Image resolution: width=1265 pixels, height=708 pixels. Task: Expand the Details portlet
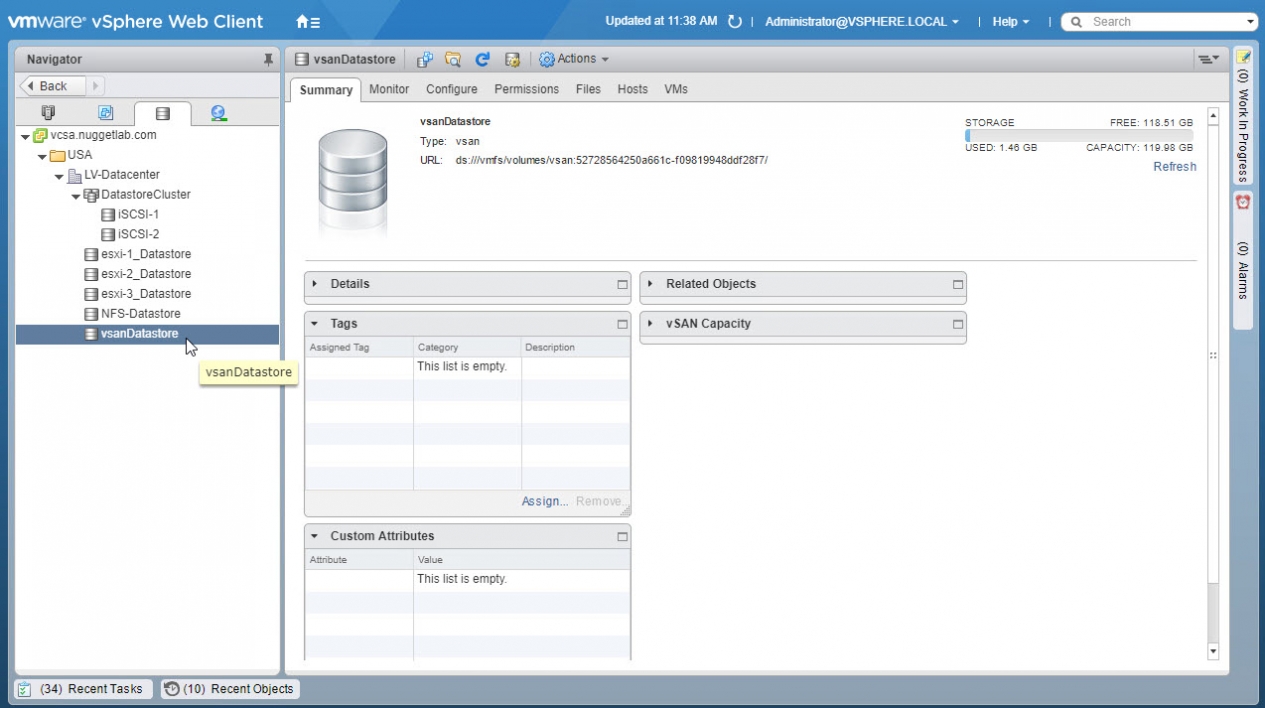(314, 284)
